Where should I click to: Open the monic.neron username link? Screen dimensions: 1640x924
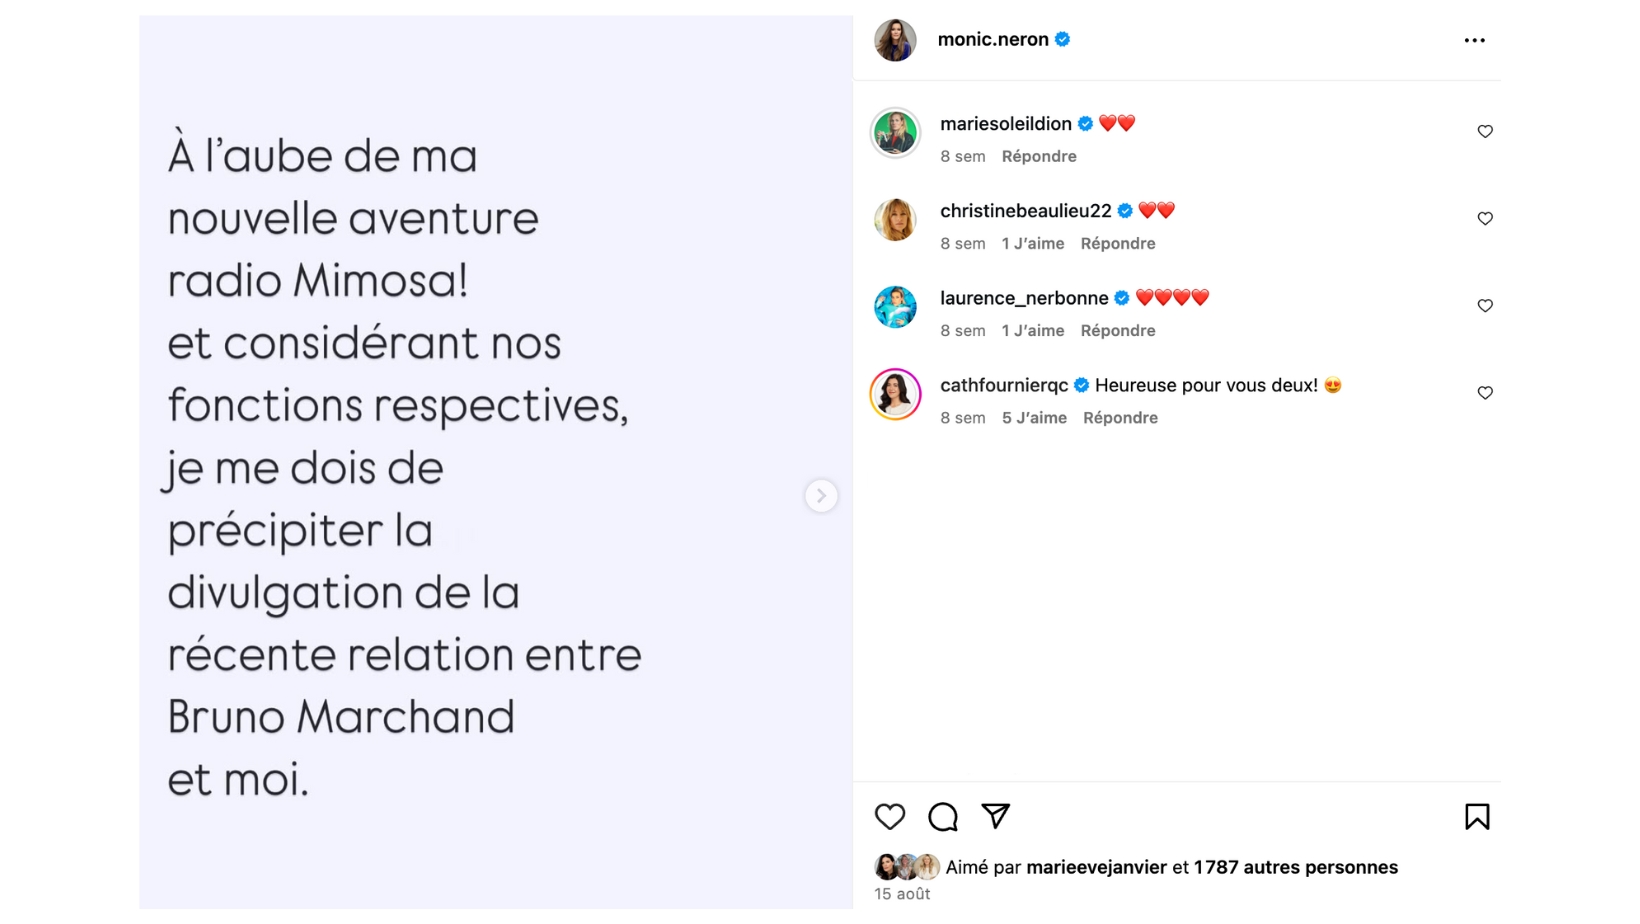tap(992, 40)
